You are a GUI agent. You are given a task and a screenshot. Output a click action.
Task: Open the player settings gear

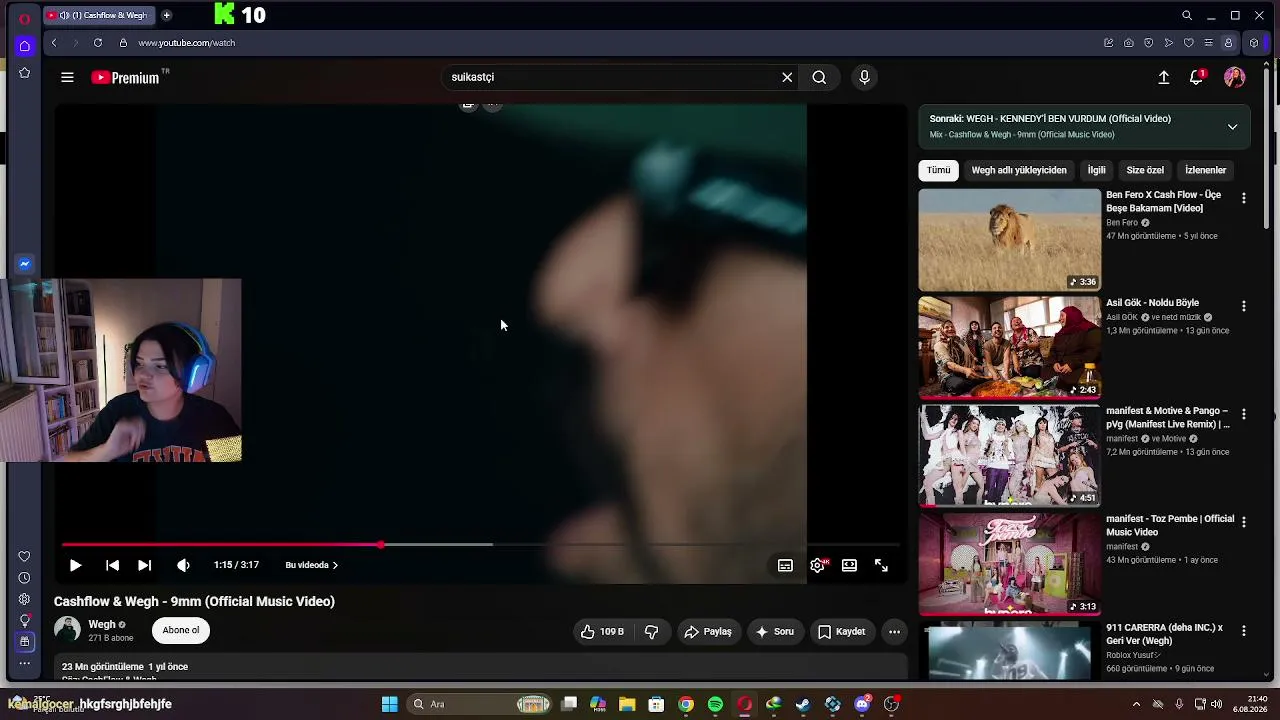click(x=817, y=565)
